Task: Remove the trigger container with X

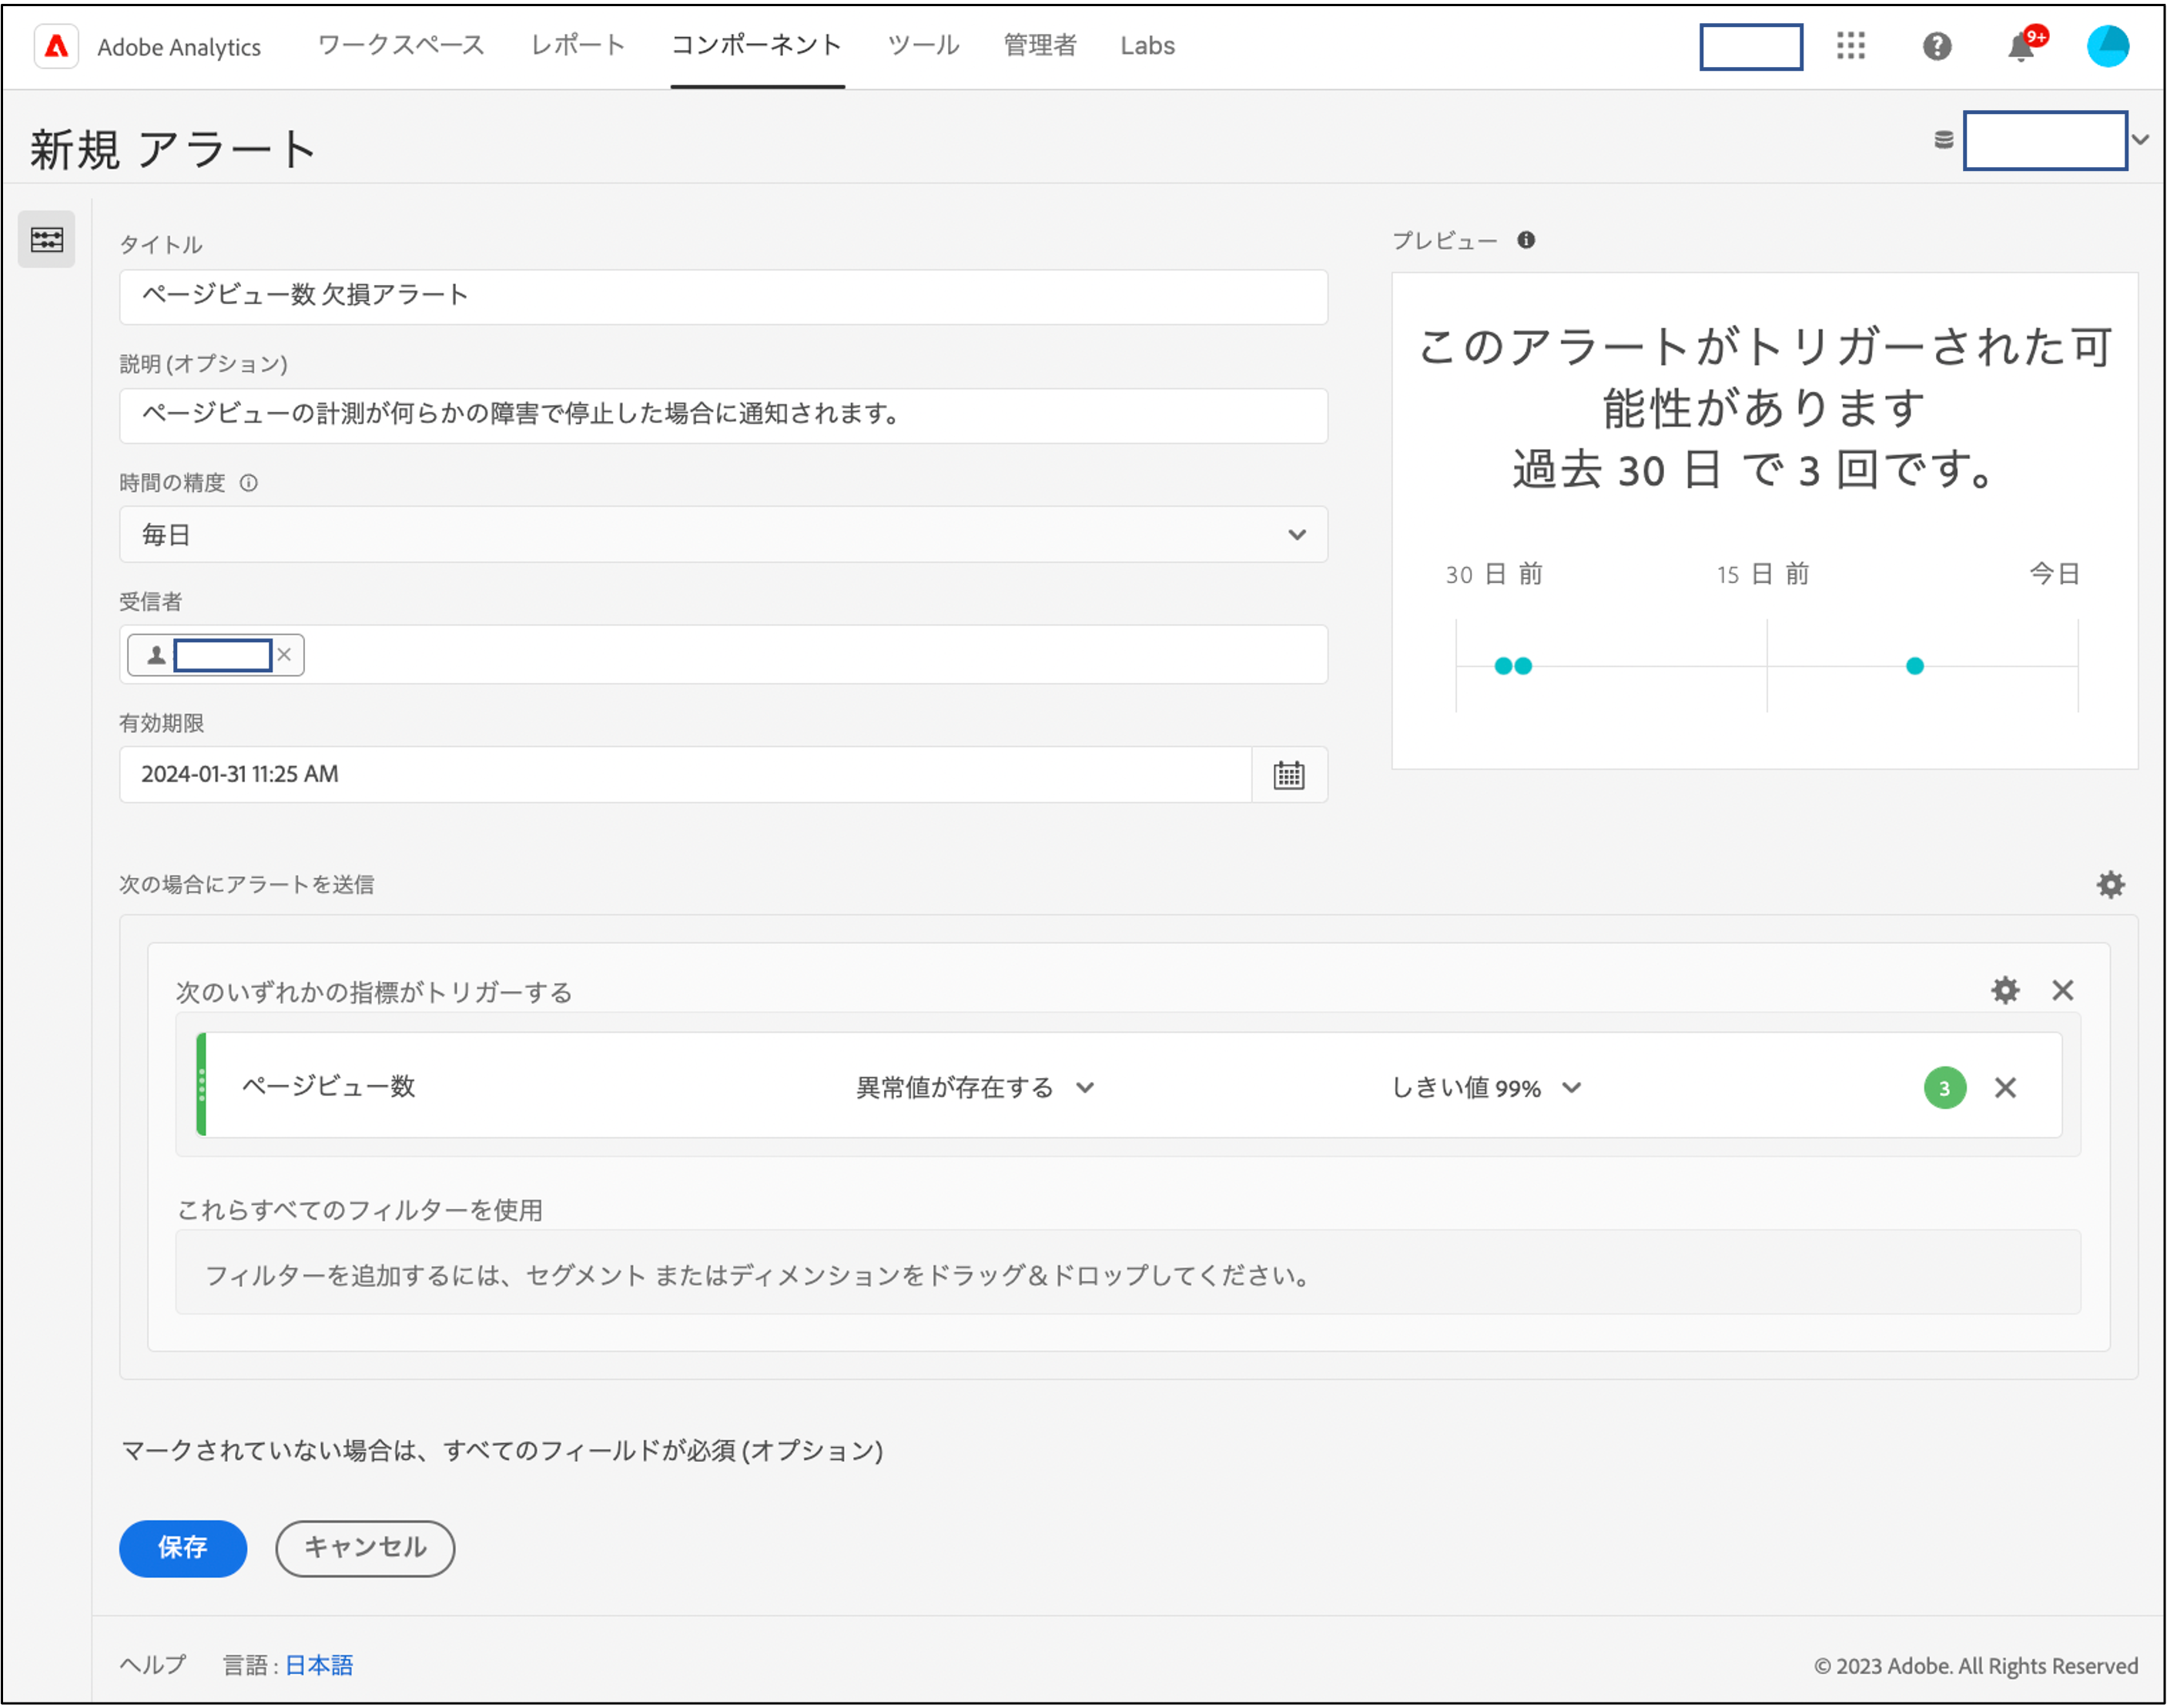Action: 2062,991
